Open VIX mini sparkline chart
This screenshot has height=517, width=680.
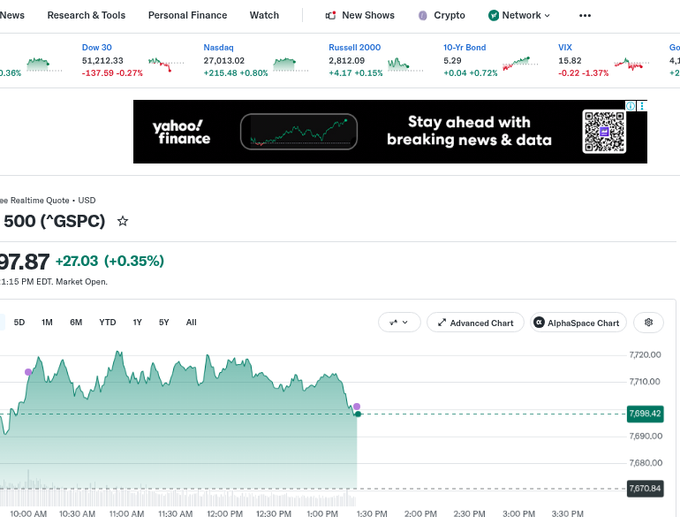pyautogui.click(x=632, y=64)
